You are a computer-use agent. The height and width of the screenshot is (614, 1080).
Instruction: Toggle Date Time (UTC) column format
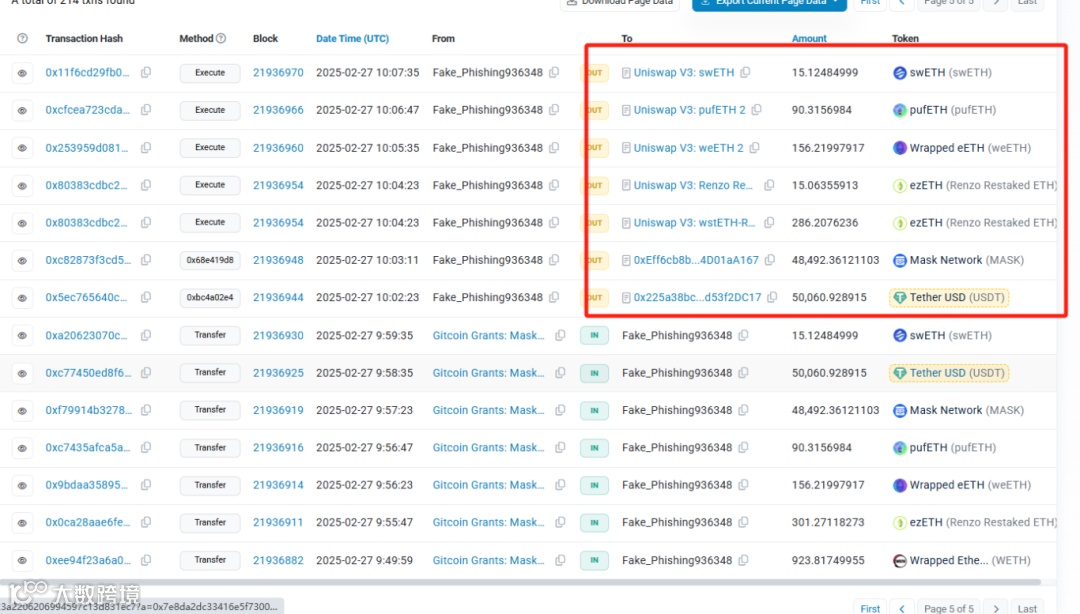click(352, 39)
